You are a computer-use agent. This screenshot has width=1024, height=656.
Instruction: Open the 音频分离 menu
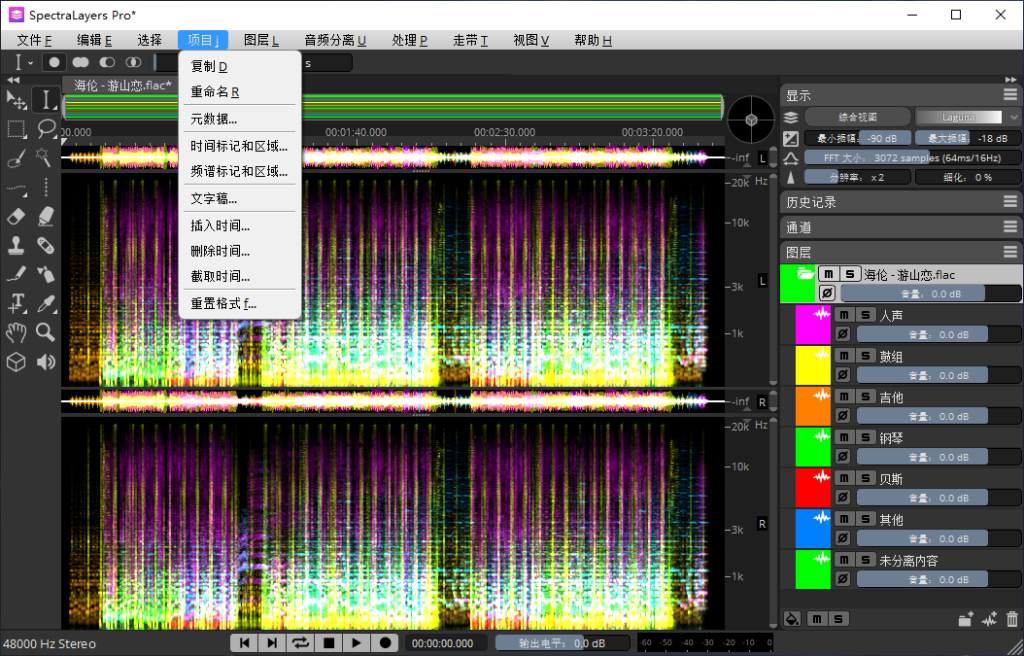(x=335, y=41)
